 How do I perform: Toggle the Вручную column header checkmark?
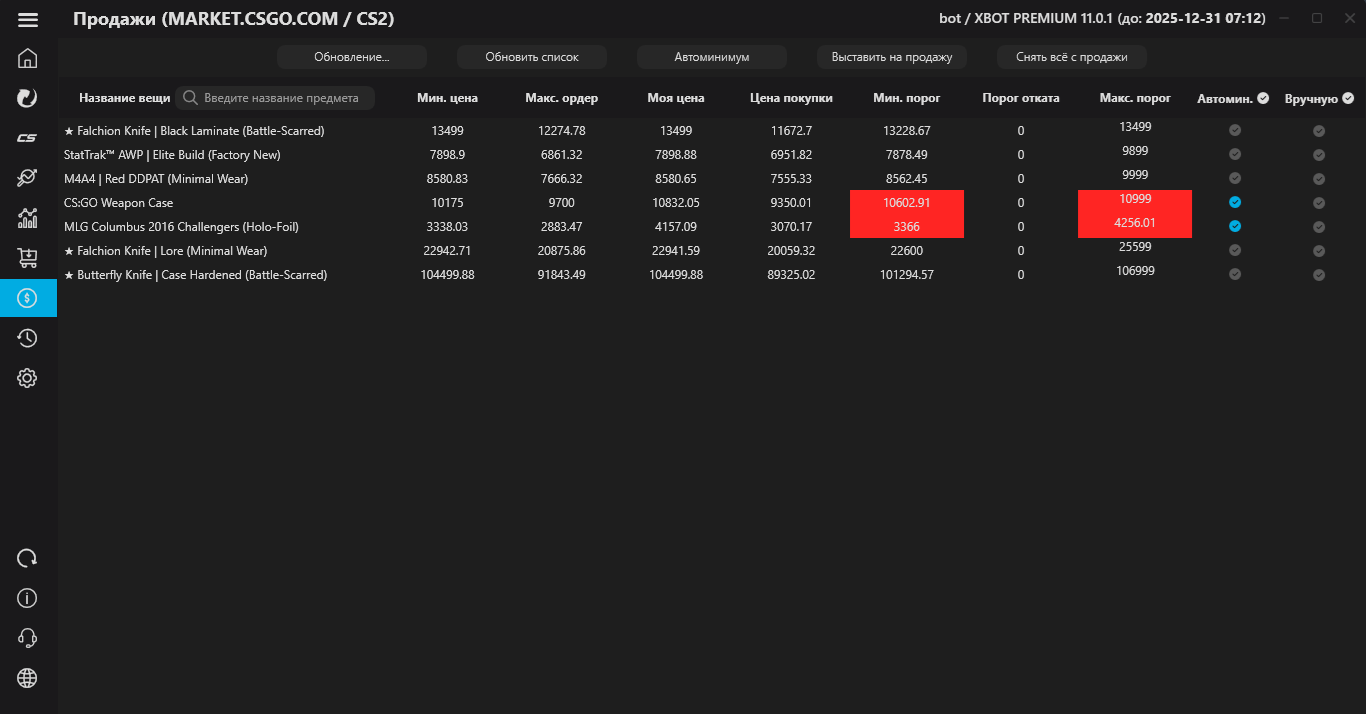coord(1348,98)
